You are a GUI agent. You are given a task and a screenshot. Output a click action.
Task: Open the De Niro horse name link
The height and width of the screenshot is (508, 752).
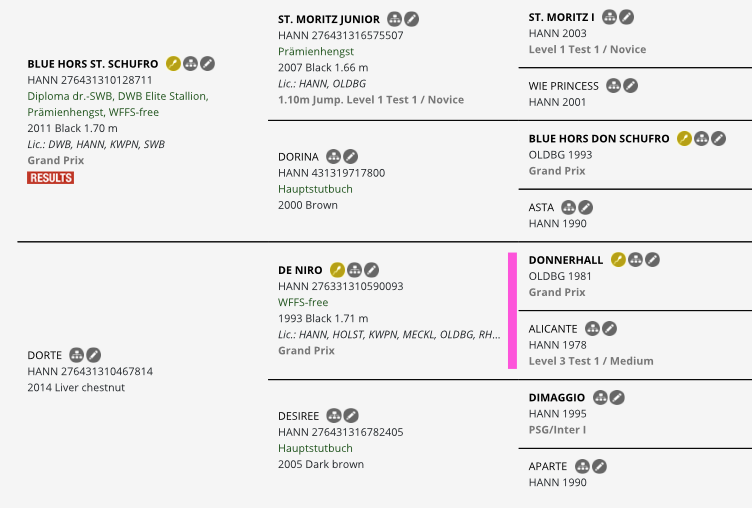[300, 270]
